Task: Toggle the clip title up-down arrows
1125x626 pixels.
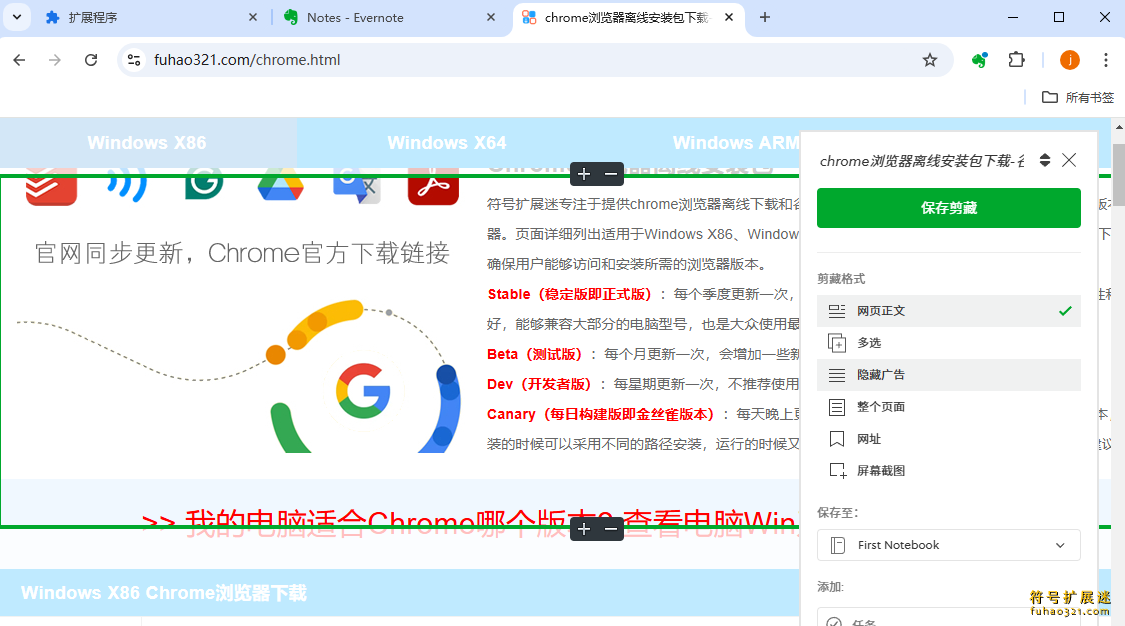Action: point(1045,160)
